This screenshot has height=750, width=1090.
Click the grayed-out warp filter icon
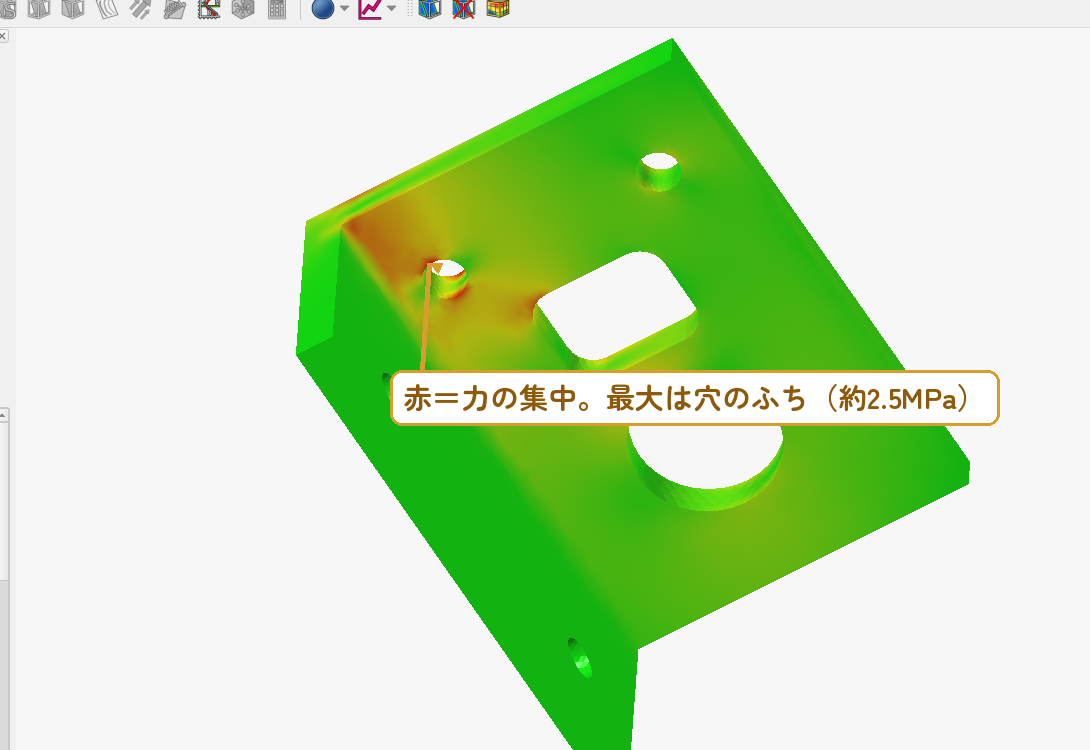[106, 8]
